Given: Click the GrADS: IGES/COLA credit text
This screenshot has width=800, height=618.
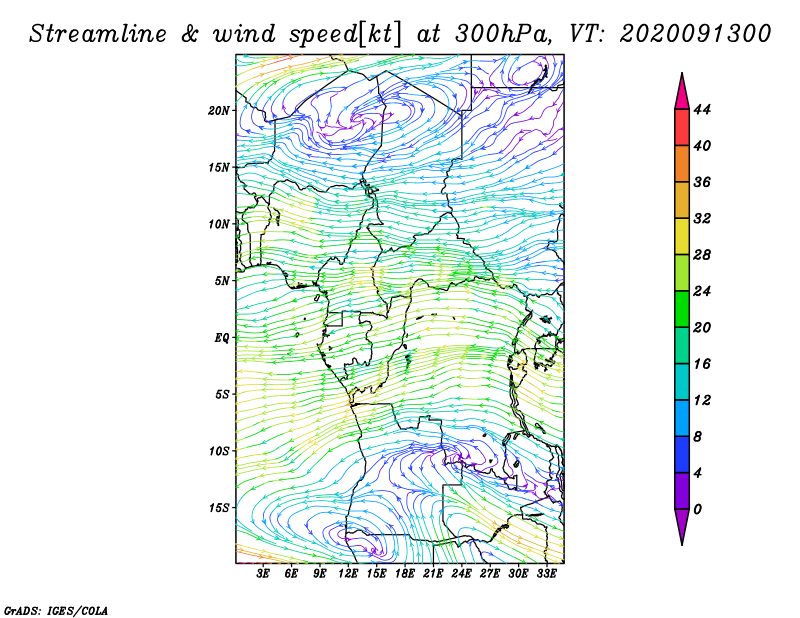Looking at the screenshot, I should pyautogui.click(x=56, y=610).
